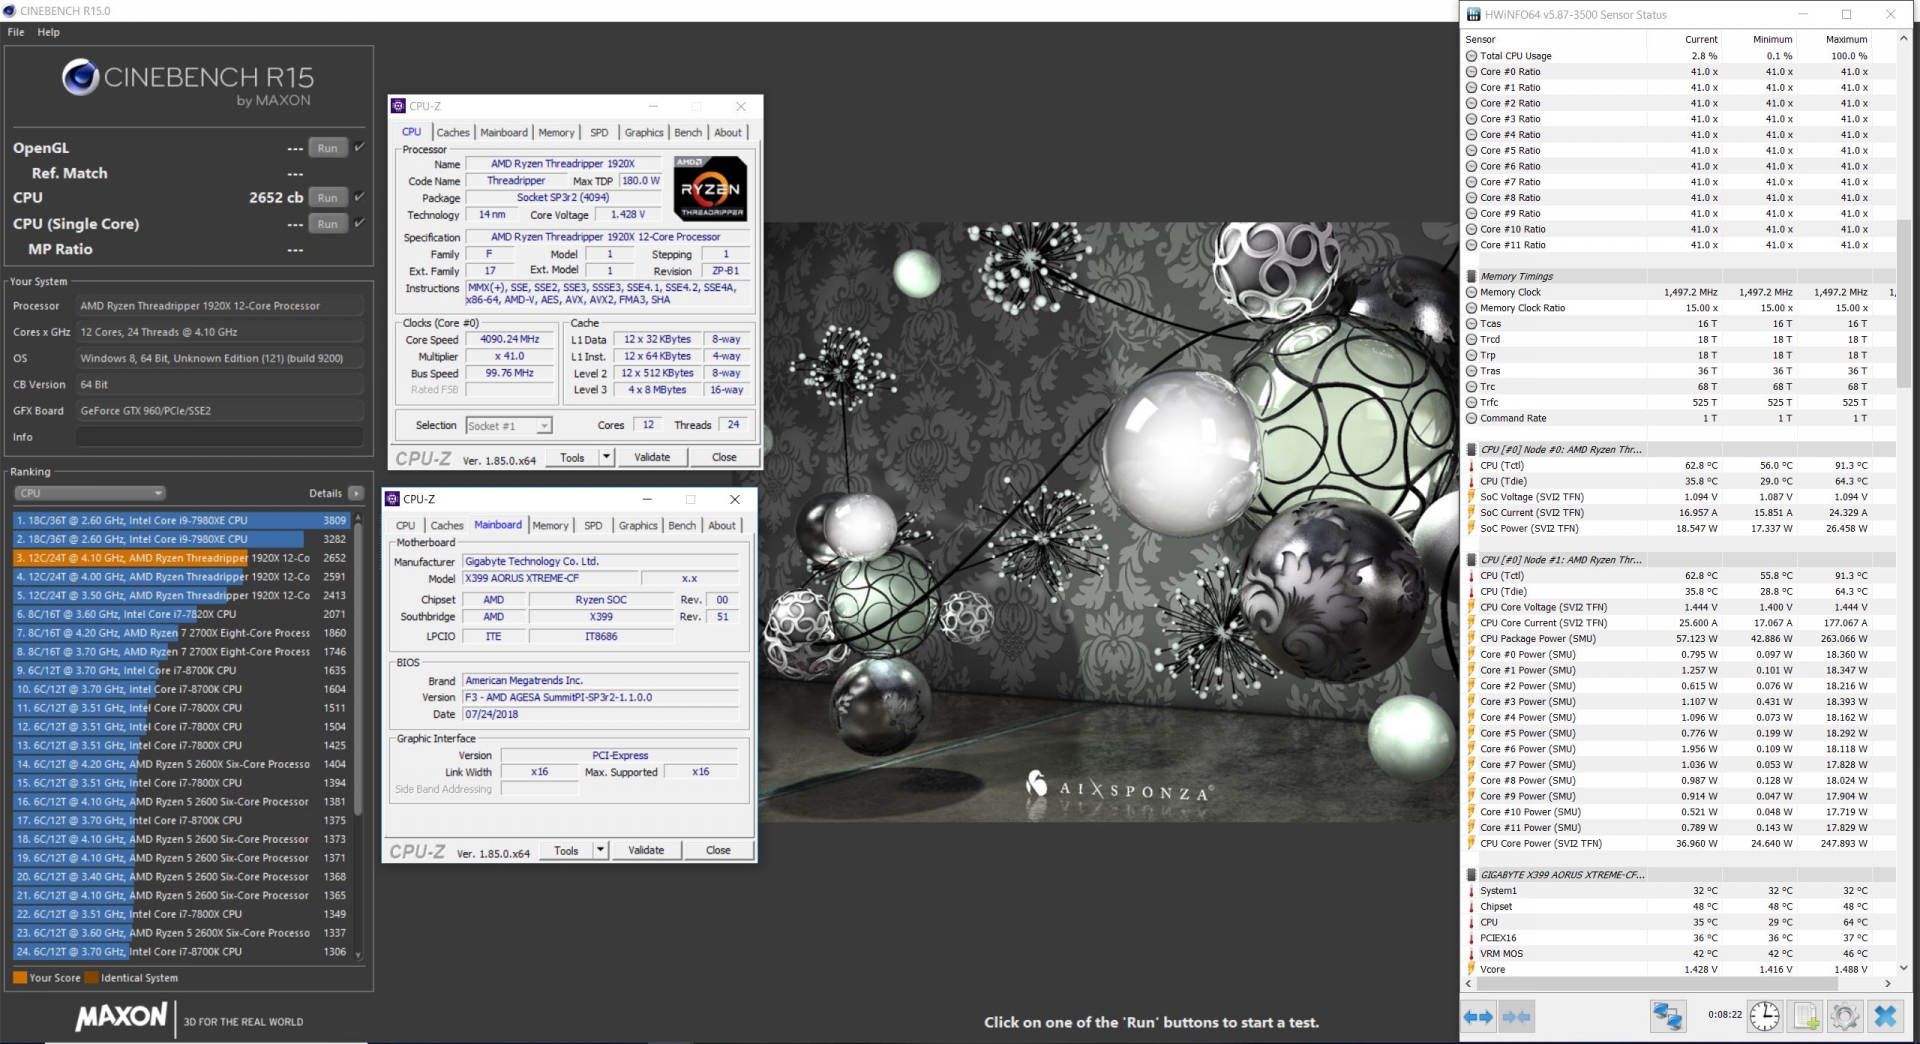The width and height of the screenshot is (1920, 1044).
Task: Click the Total CPU Usage sensor icon
Action: click(1471, 56)
